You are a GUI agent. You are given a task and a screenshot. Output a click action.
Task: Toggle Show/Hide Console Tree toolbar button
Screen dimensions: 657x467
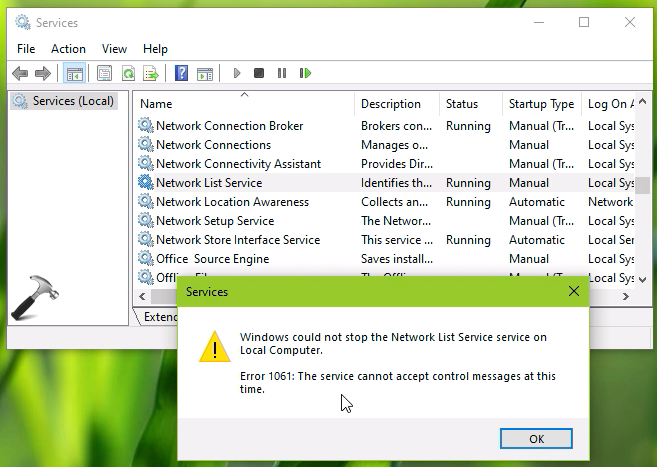coord(74,73)
